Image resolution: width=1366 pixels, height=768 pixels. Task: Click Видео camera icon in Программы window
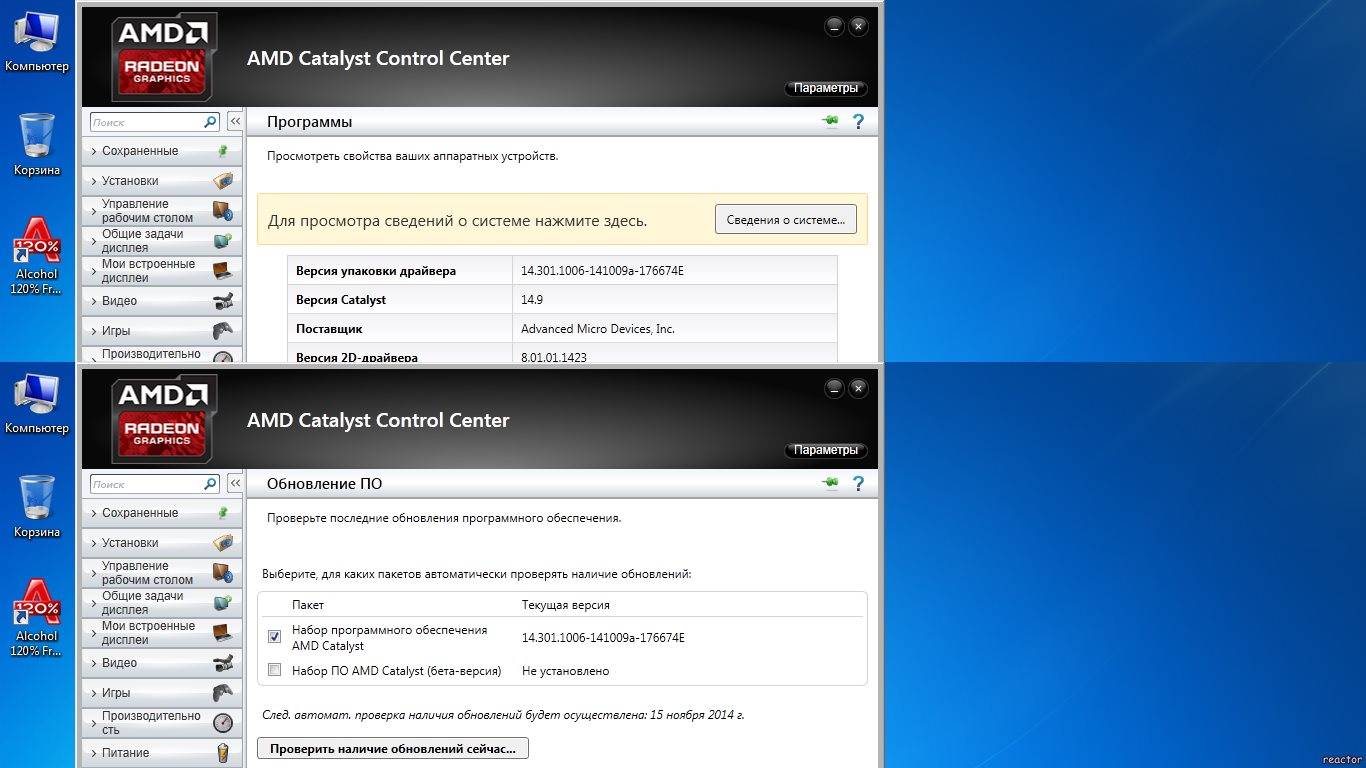[223, 301]
